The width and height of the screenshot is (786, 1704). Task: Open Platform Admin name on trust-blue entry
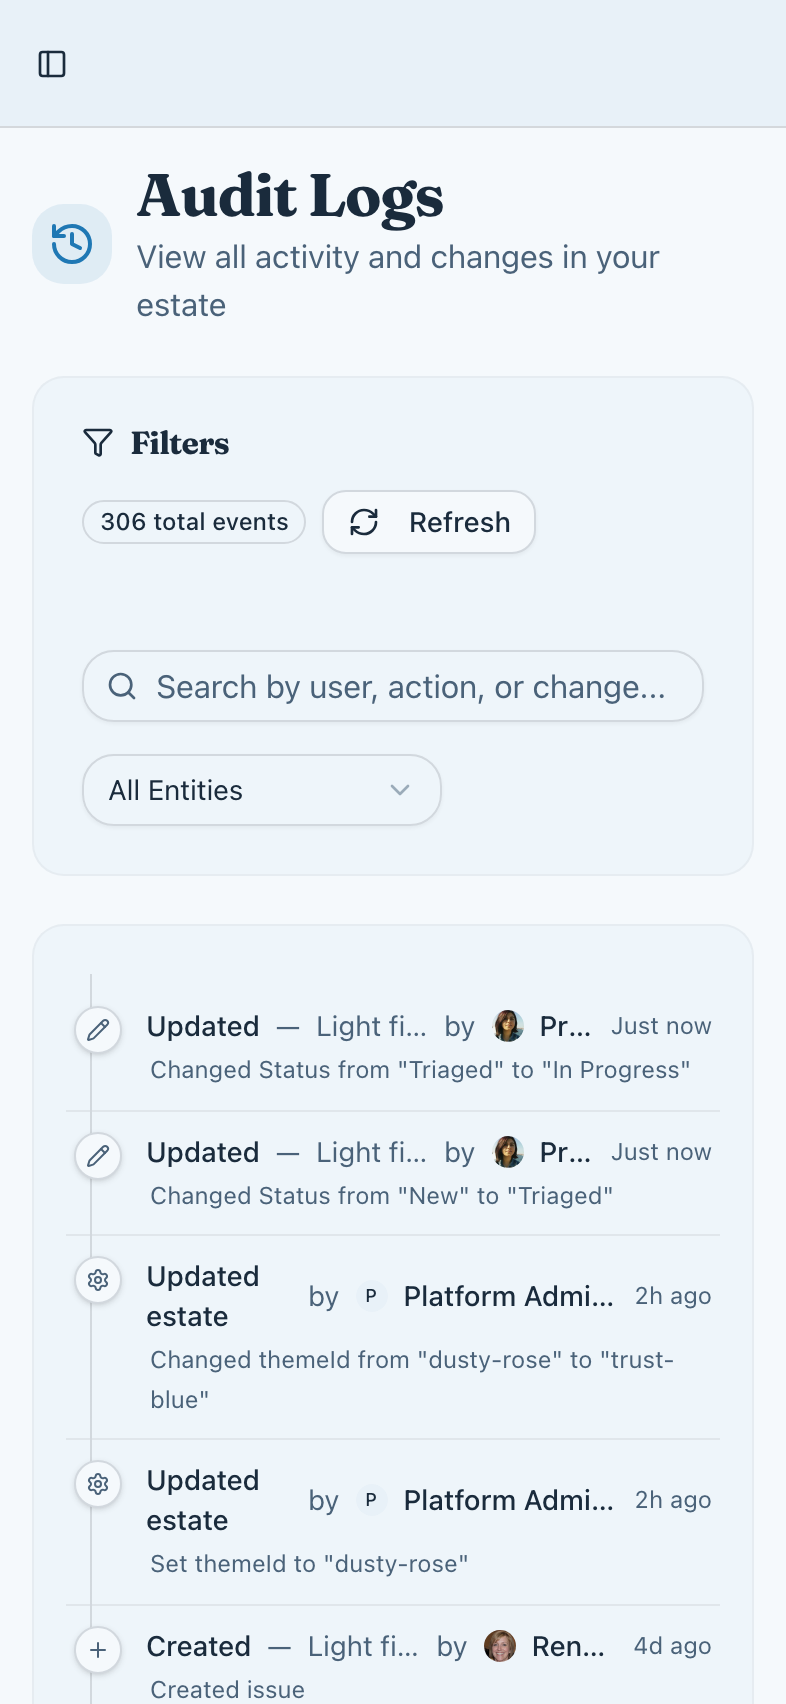[x=508, y=1296]
